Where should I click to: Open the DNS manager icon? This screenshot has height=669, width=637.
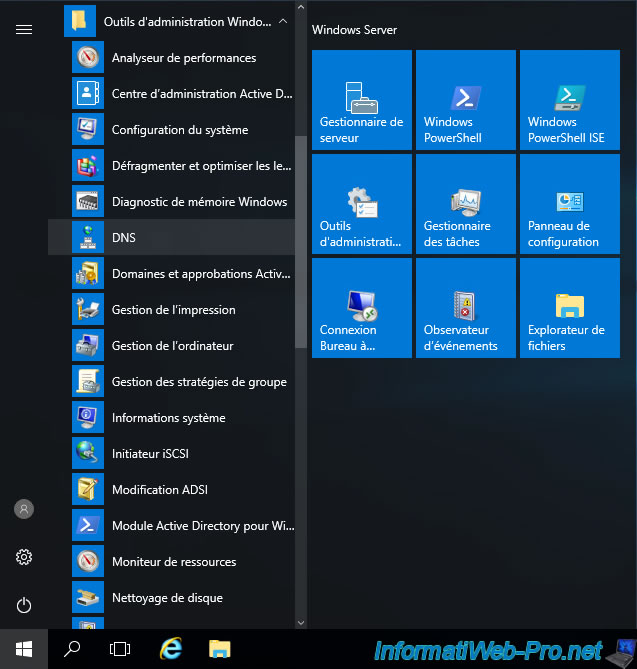pos(88,237)
